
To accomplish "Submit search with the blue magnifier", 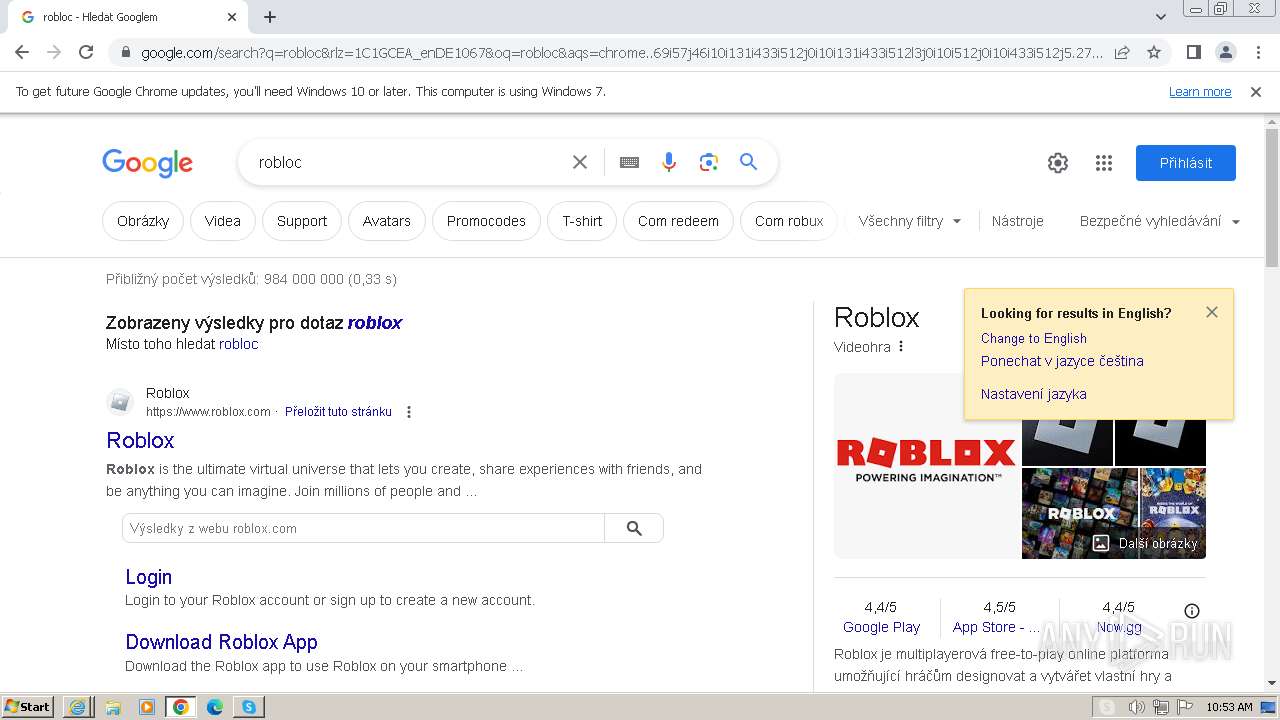I will tap(748, 162).
